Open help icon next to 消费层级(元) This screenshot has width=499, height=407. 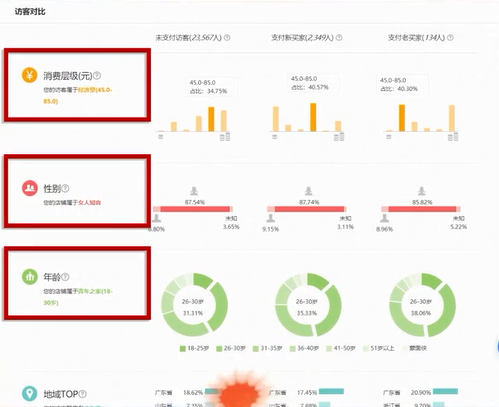click(97, 76)
